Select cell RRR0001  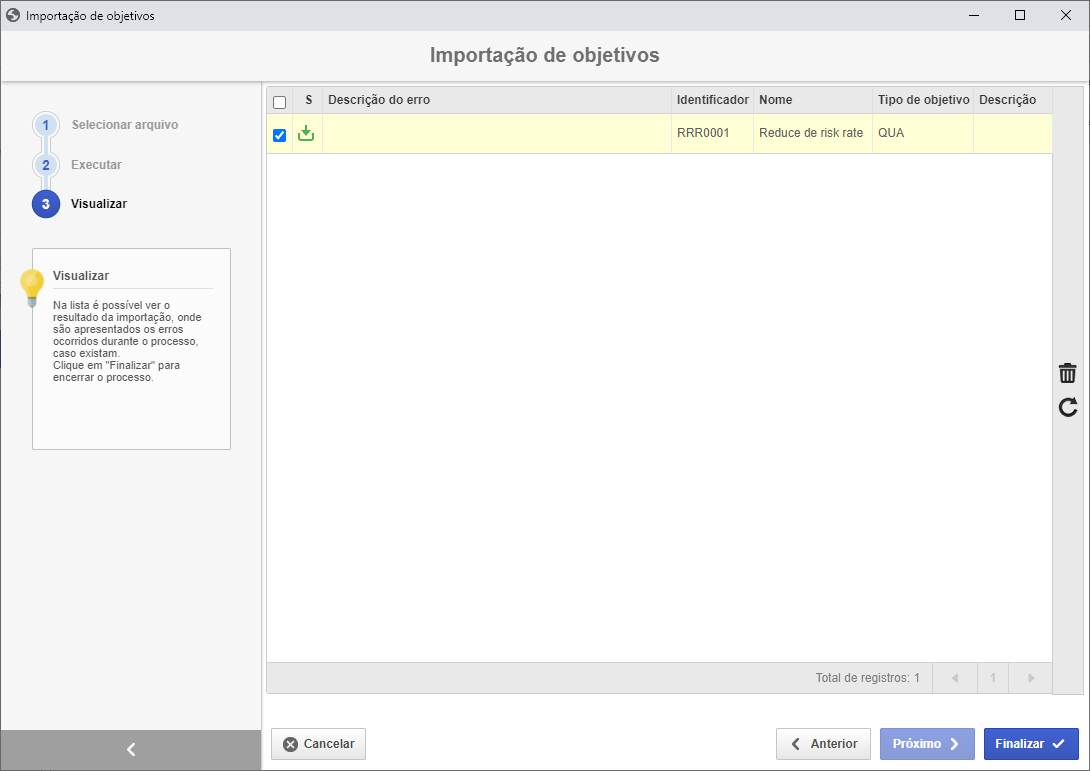[712, 133]
